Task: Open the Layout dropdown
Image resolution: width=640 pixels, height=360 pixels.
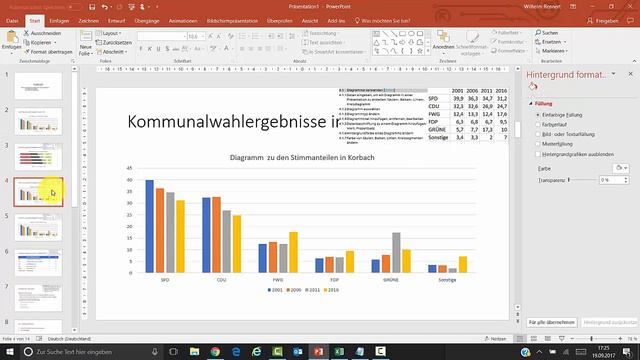Action: (x=109, y=33)
